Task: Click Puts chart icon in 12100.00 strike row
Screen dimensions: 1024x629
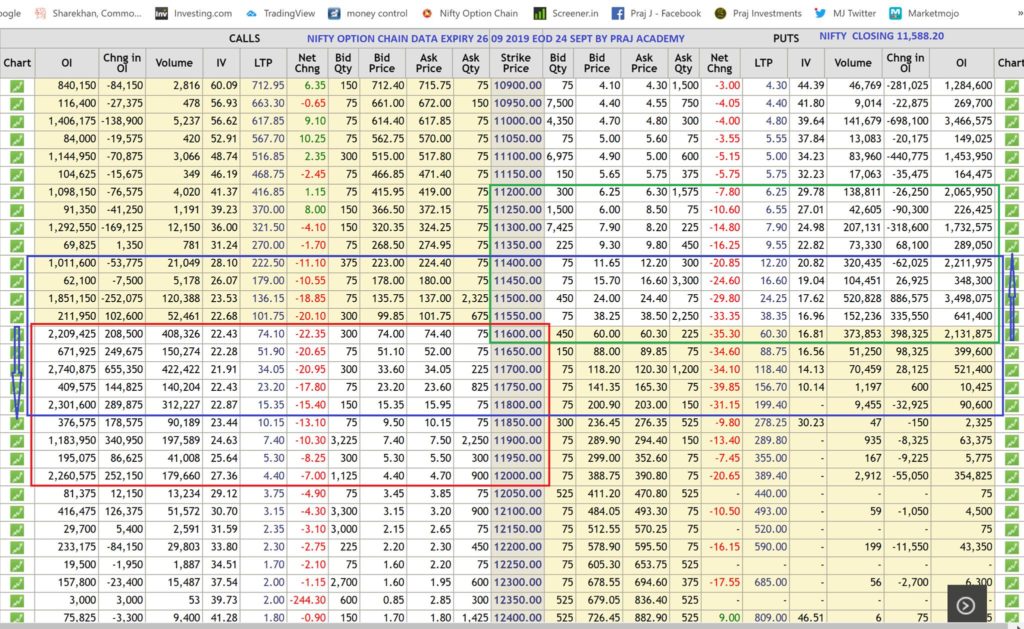Action: point(1011,512)
